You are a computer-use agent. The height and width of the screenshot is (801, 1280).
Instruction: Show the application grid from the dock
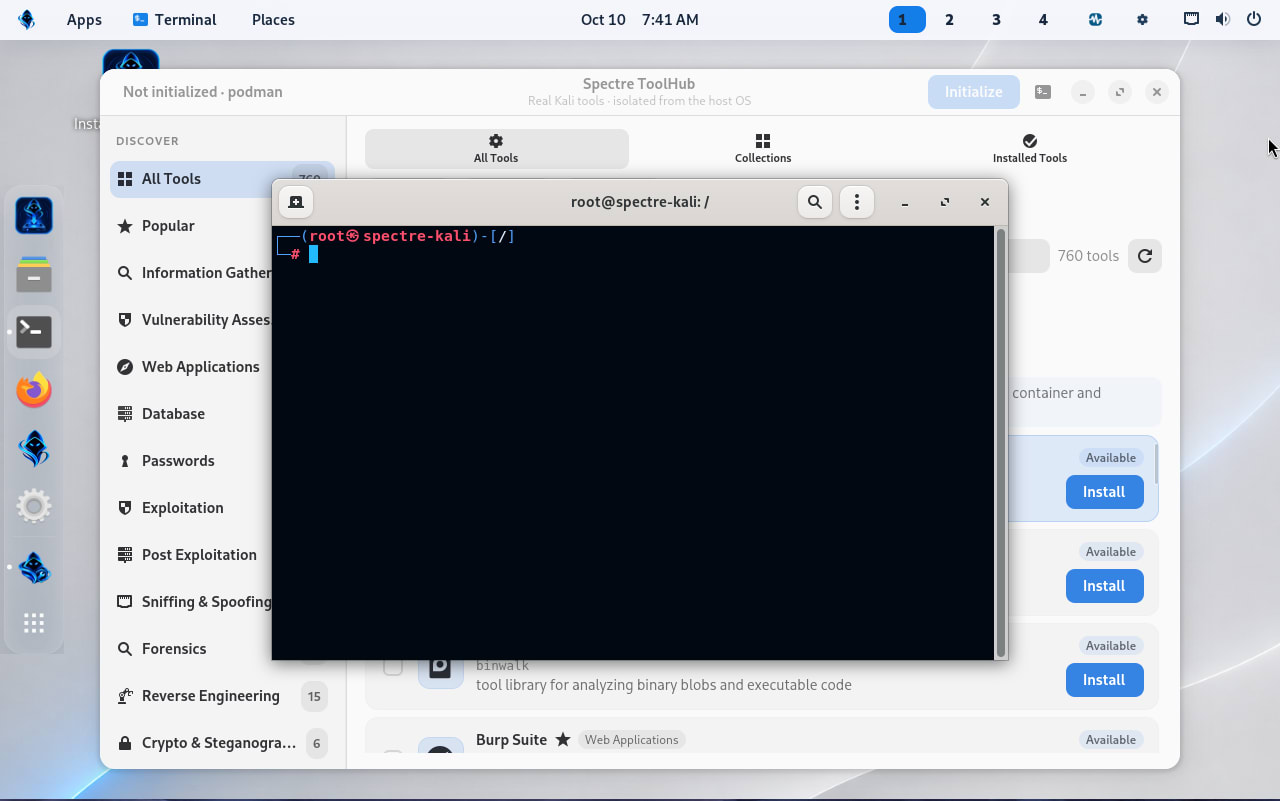point(34,624)
